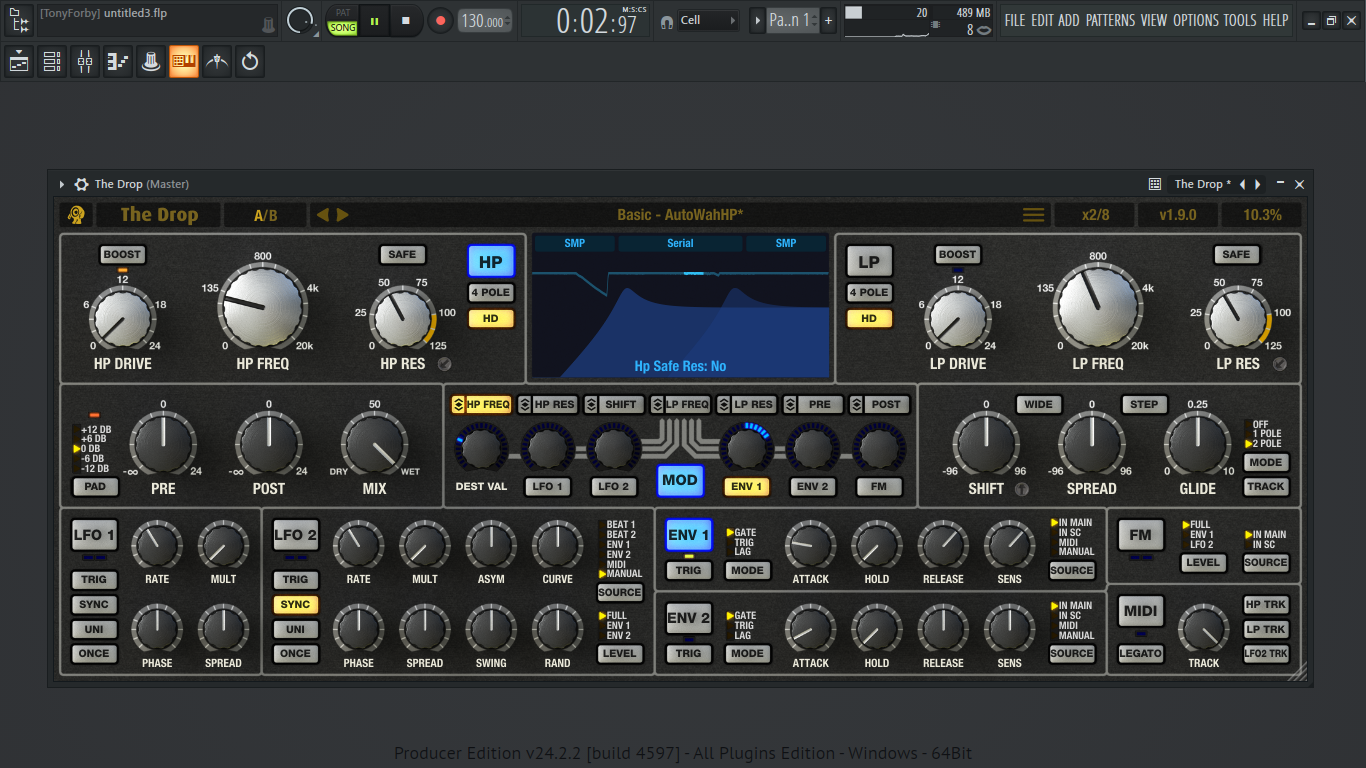Enable the STEP button above SPREAD
This screenshot has width=1366, height=768.
click(x=1144, y=405)
